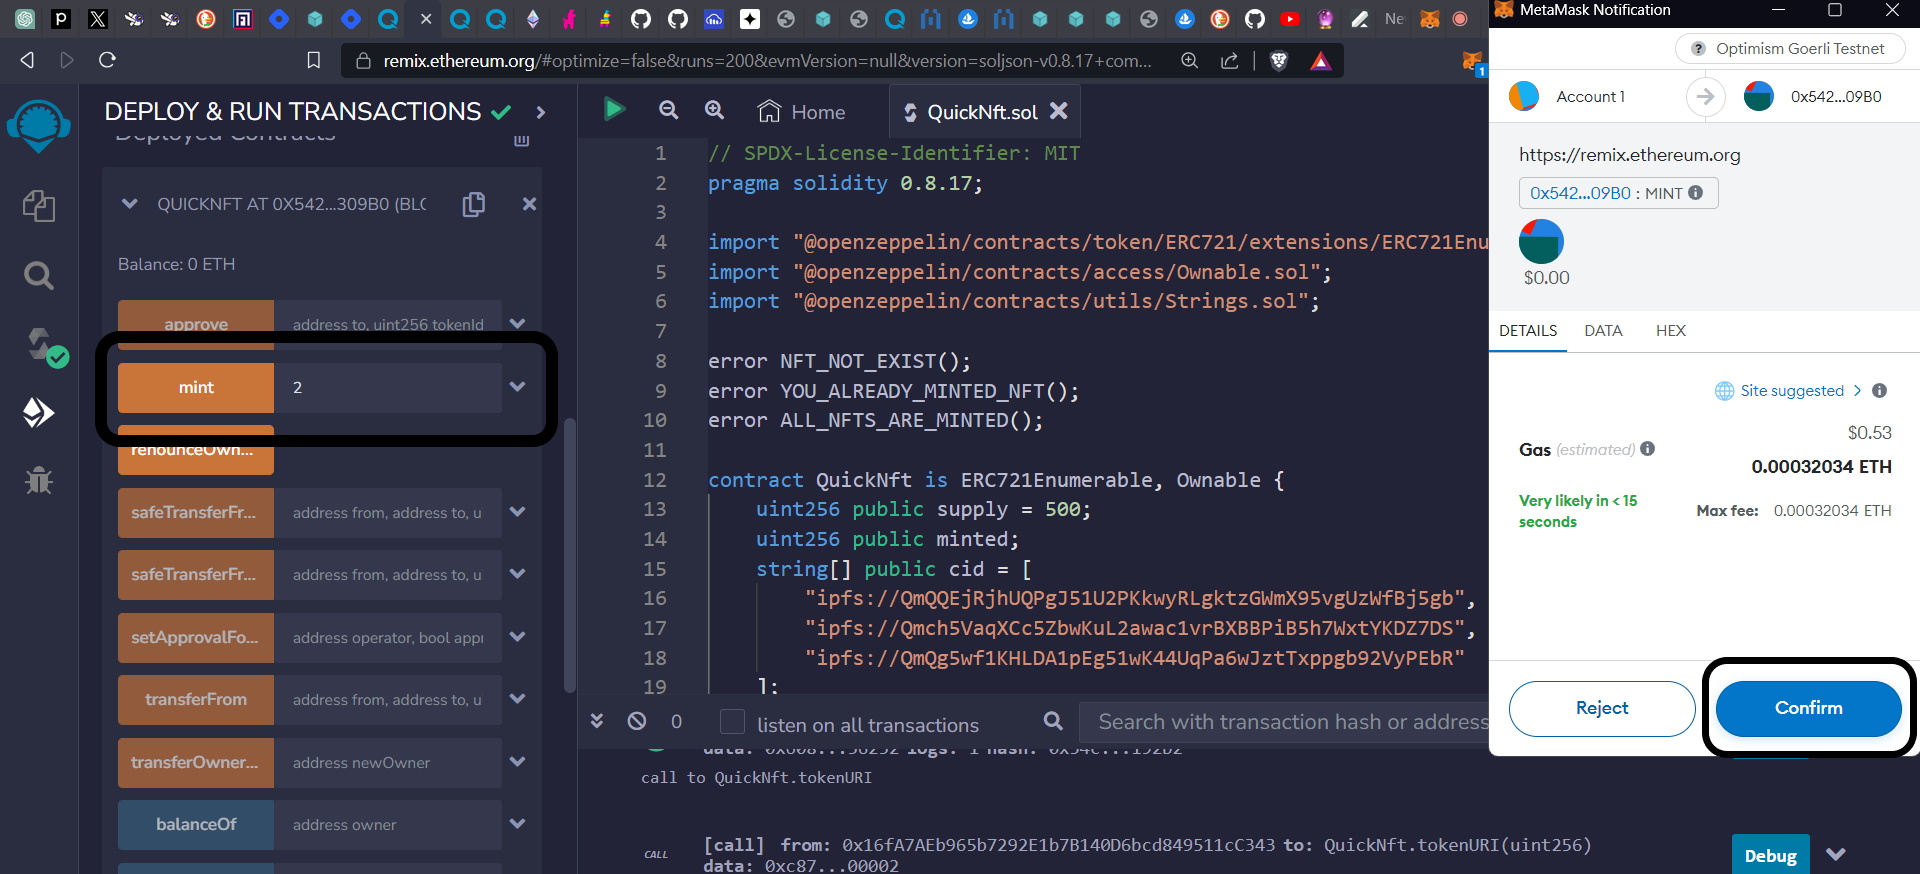Confirm the MetaMask transaction
The height and width of the screenshot is (874, 1920).
pyautogui.click(x=1807, y=708)
